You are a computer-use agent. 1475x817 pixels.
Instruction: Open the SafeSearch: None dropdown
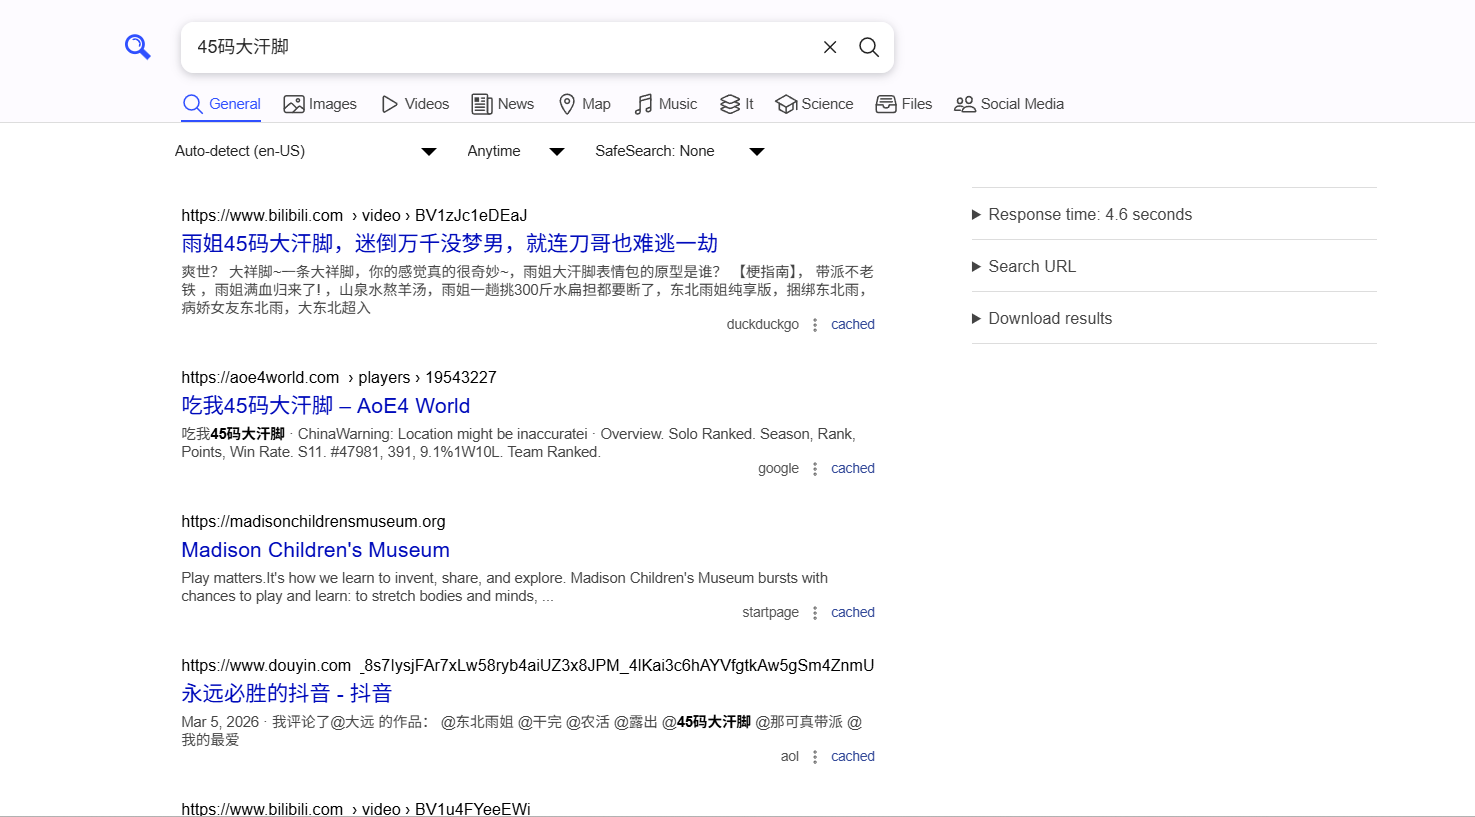tap(680, 151)
